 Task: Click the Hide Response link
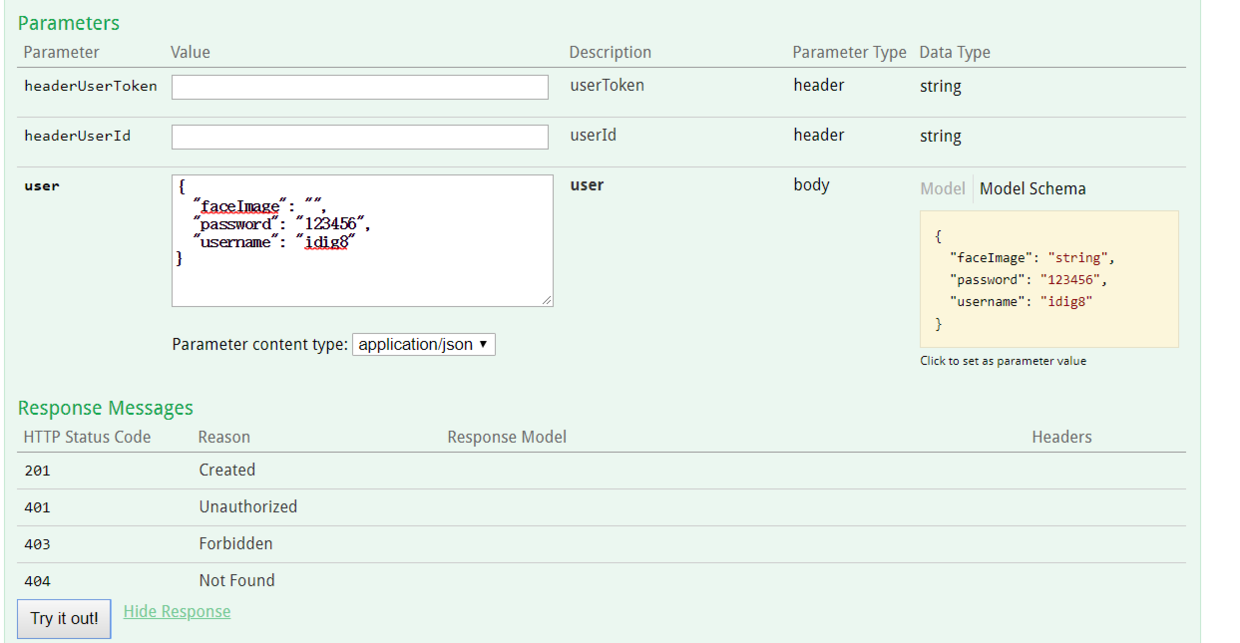tap(177, 611)
